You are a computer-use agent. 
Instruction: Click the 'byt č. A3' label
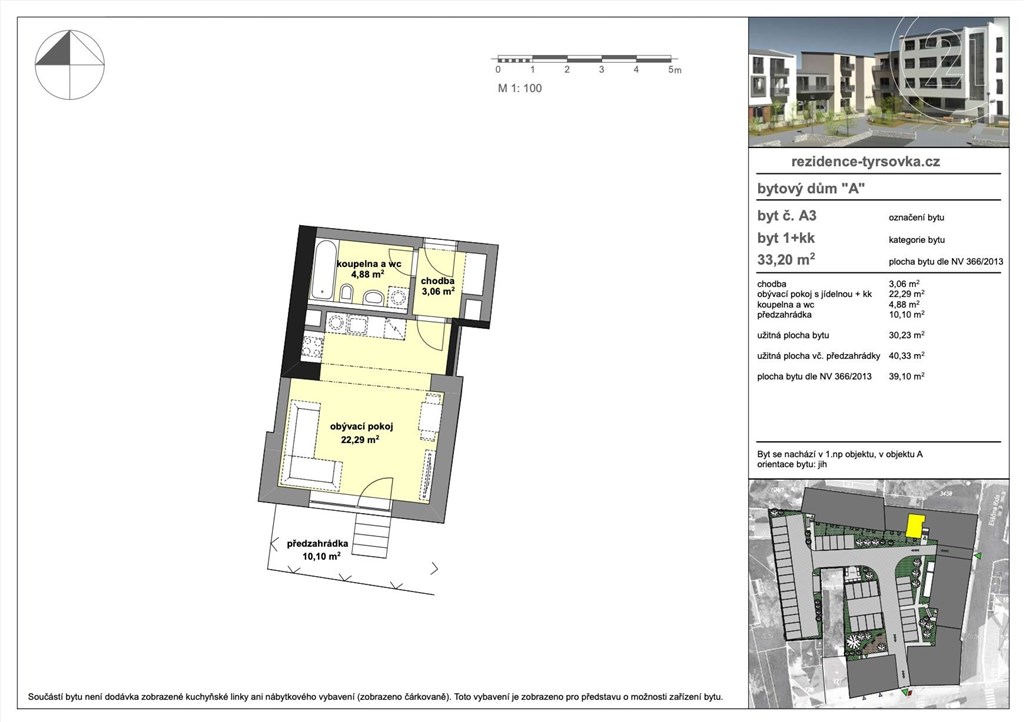click(786, 215)
